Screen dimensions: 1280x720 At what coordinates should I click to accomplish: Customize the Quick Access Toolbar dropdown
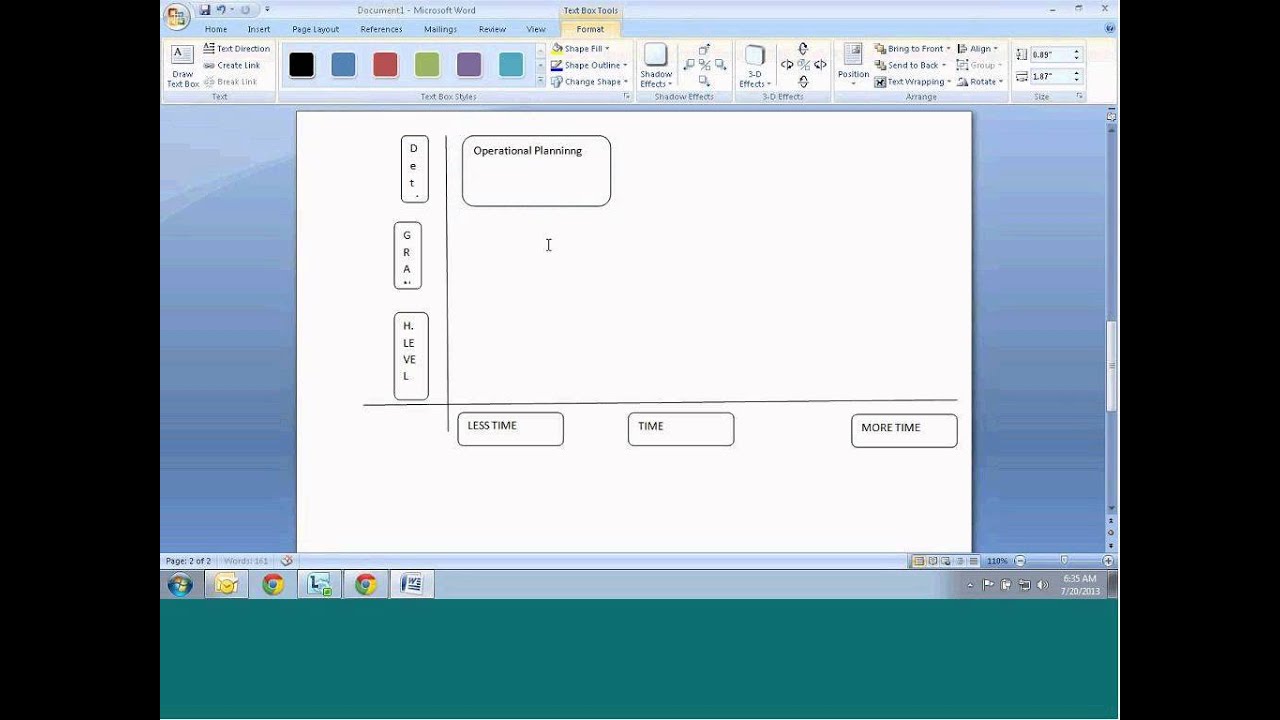tap(268, 10)
